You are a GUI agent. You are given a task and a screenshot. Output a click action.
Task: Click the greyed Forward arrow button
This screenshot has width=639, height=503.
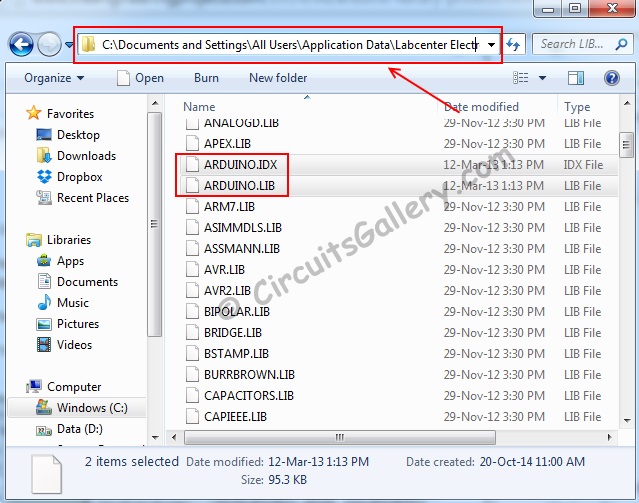[x=49, y=44]
